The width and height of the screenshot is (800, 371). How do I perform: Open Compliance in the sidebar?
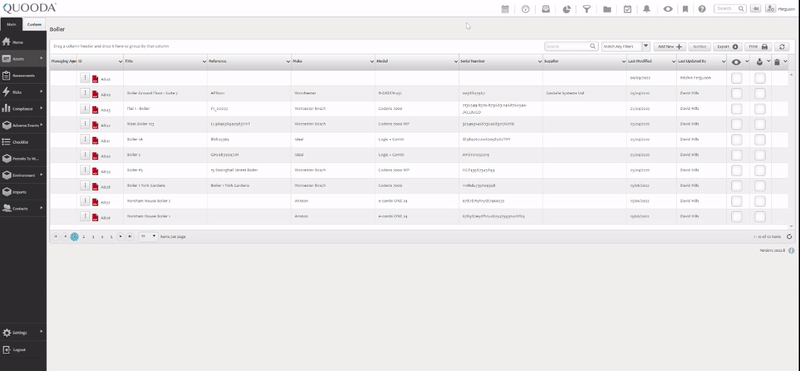pyautogui.click(x=23, y=109)
